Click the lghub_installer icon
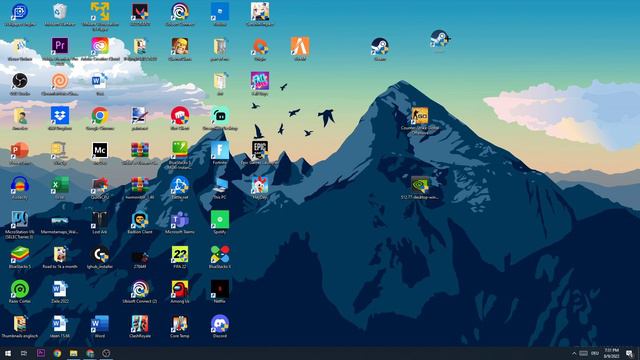Screen dimensions: 640x360 (x=100, y=254)
